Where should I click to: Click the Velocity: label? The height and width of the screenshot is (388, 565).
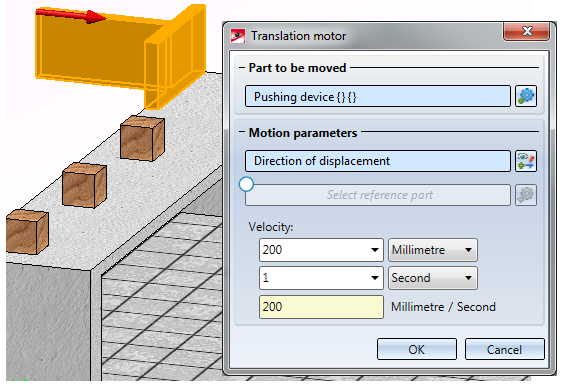pos(271,227)
